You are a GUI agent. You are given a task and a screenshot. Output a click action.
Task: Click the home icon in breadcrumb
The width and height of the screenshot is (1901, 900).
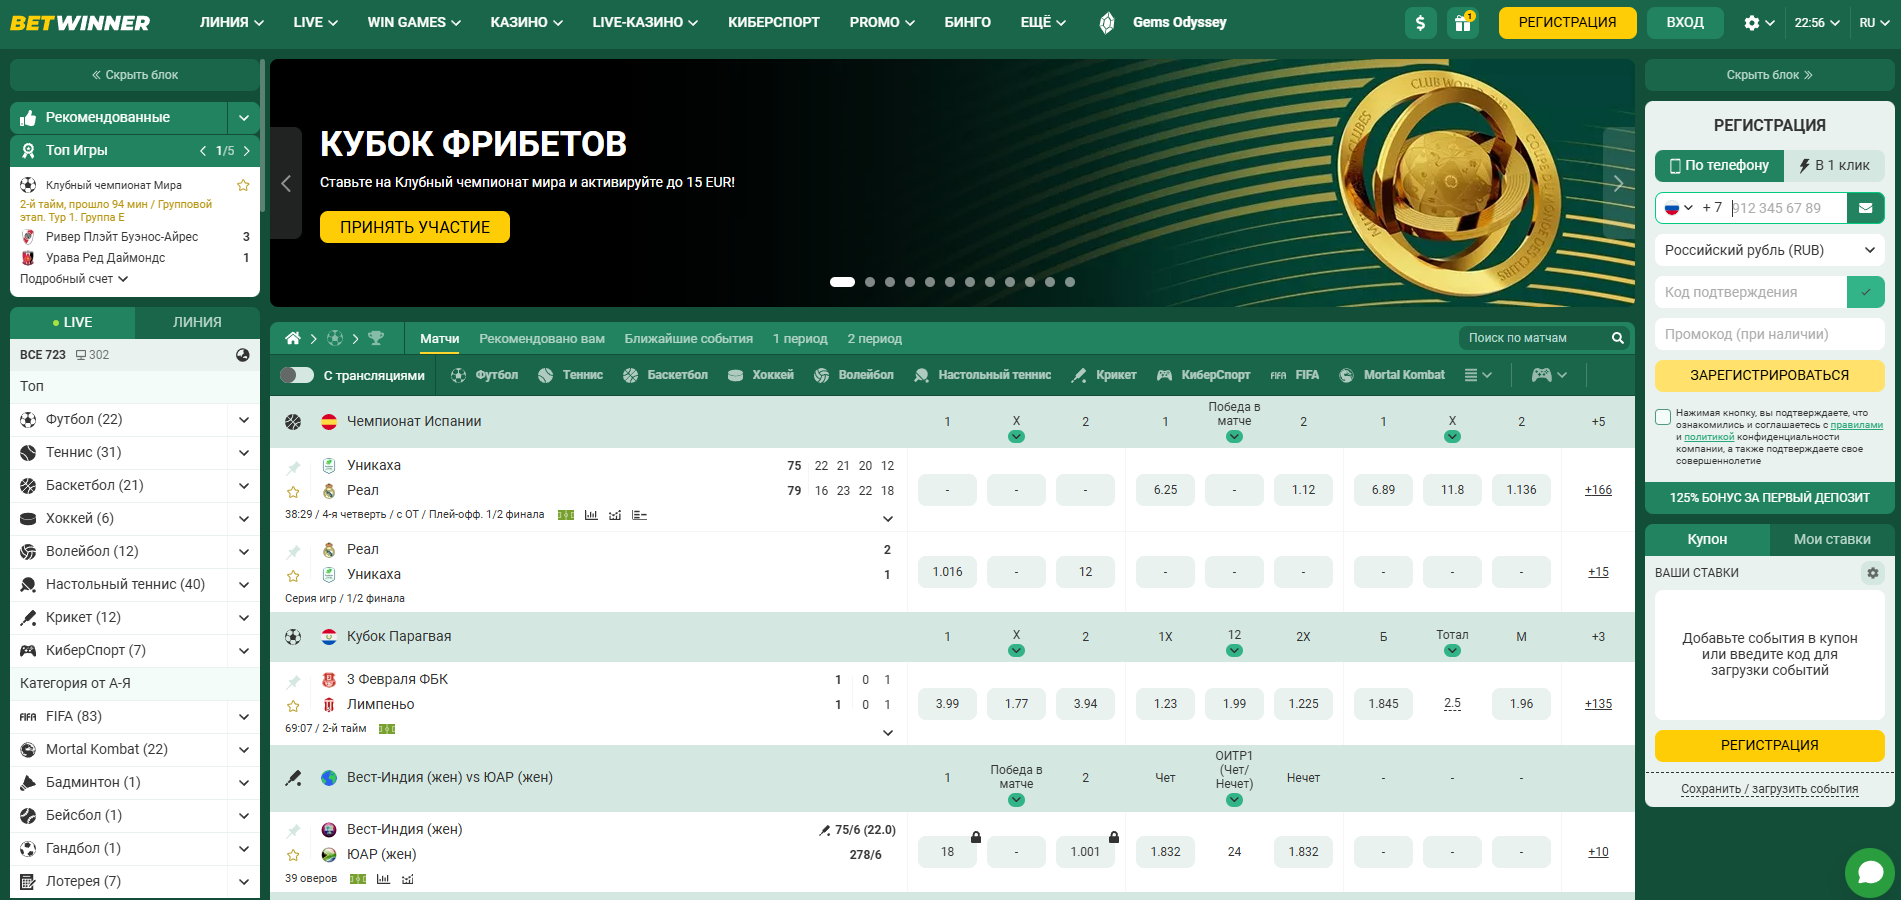click(293, 338)
